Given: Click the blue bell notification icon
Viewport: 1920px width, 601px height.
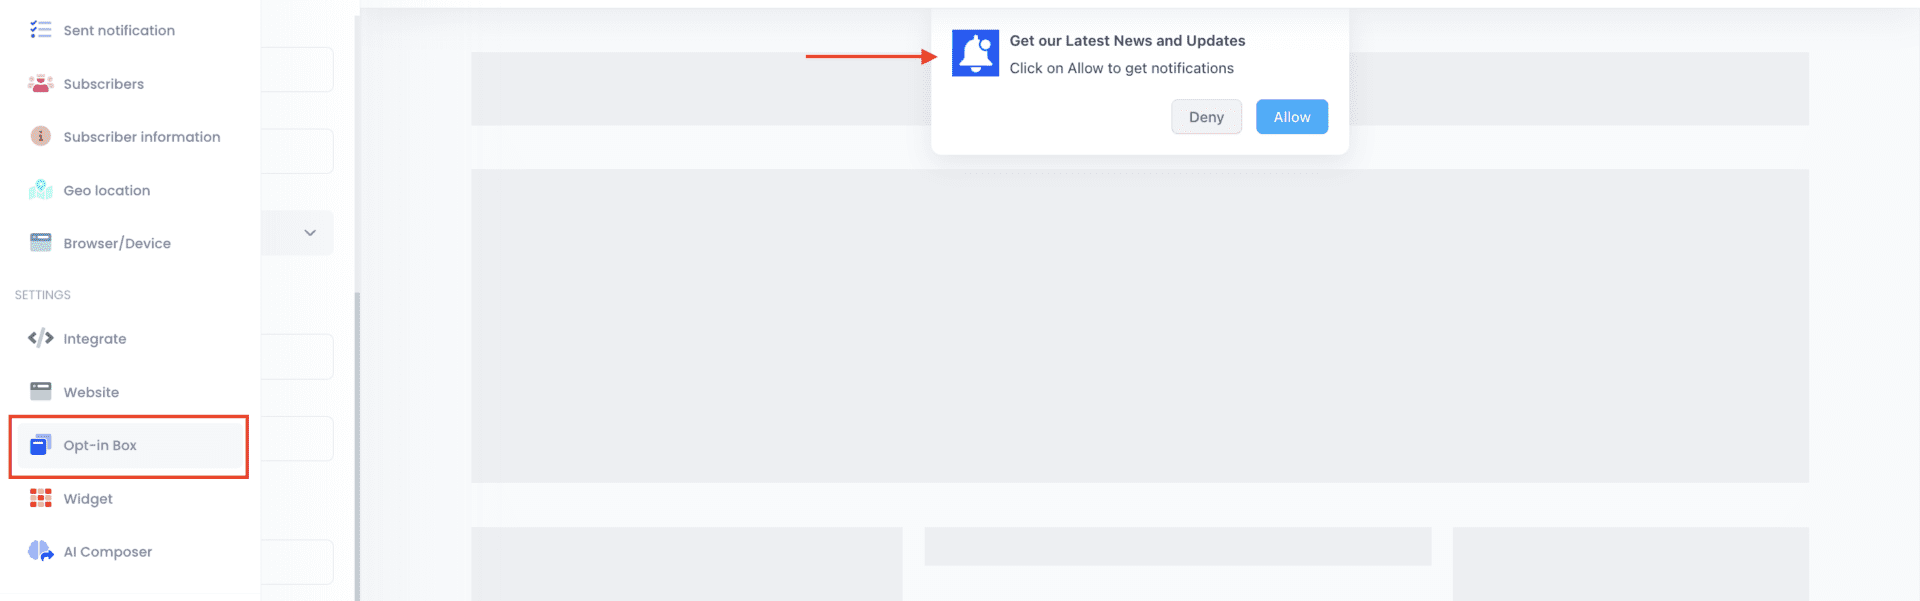Looking at the screenshot, I should [x=975, y=53].
